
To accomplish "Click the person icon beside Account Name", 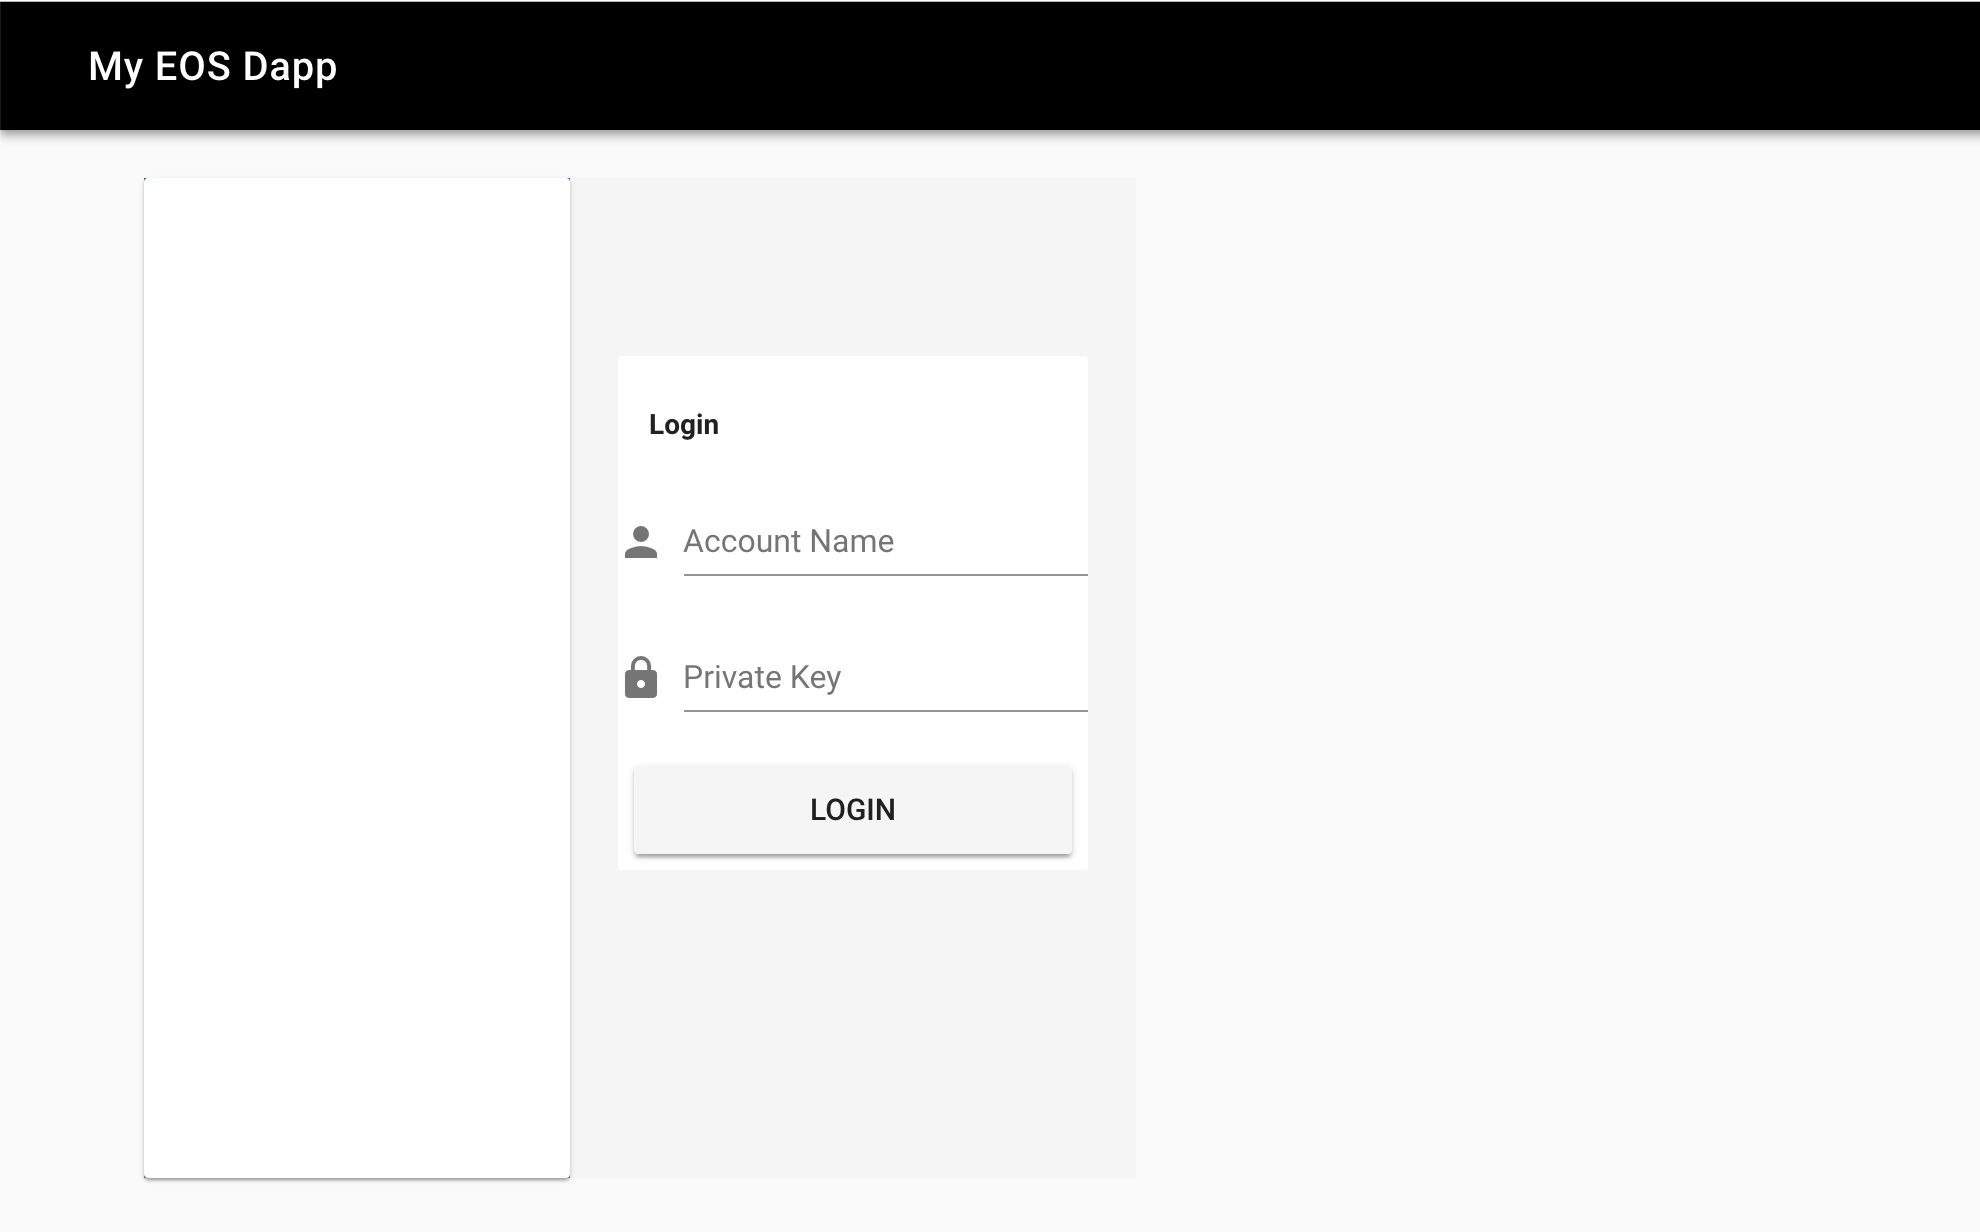I will click(641, 542).
